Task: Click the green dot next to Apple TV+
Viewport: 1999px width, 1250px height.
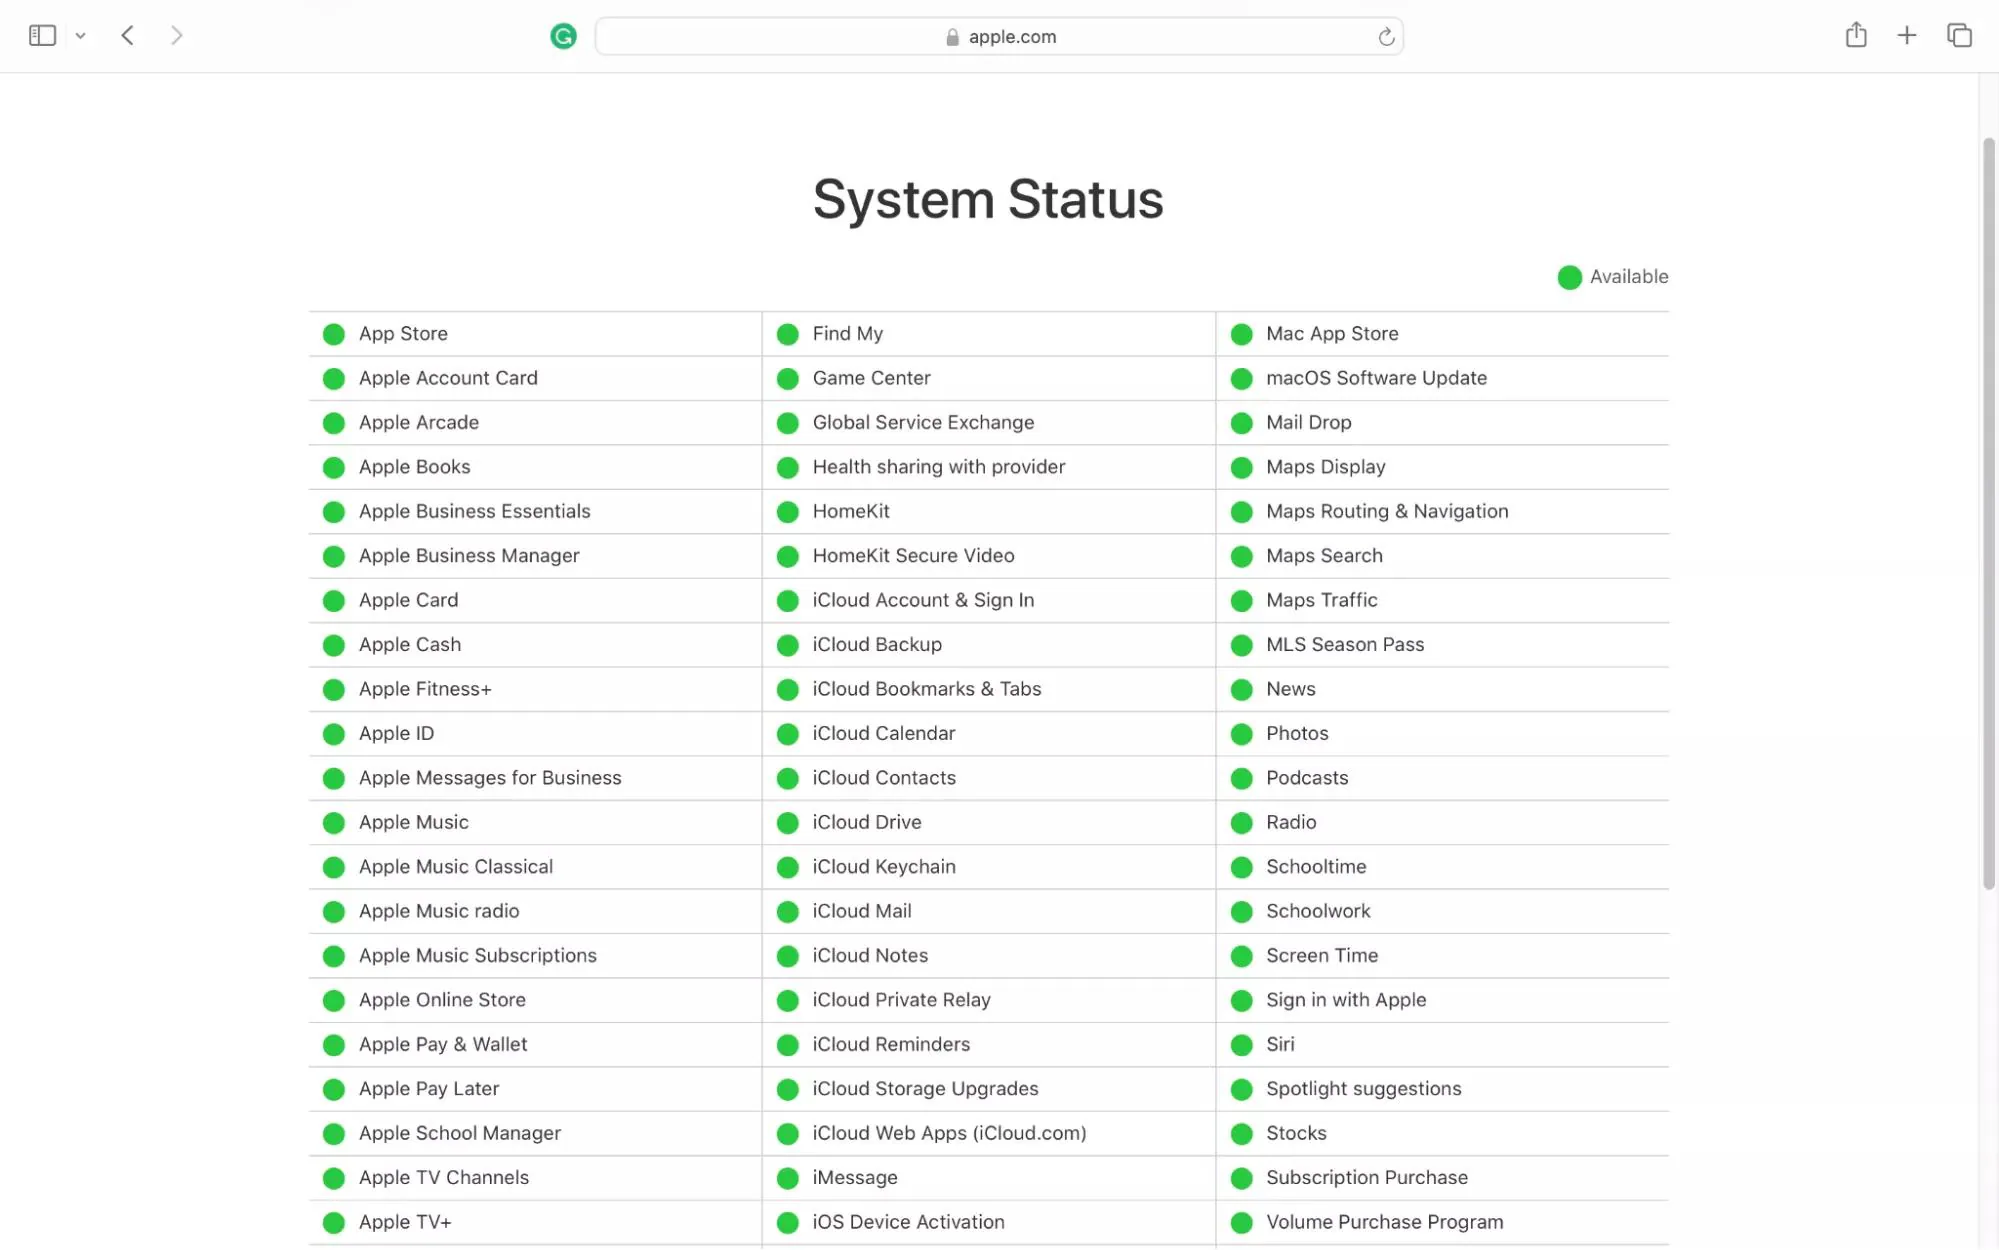Action: tap(334, 1223)
